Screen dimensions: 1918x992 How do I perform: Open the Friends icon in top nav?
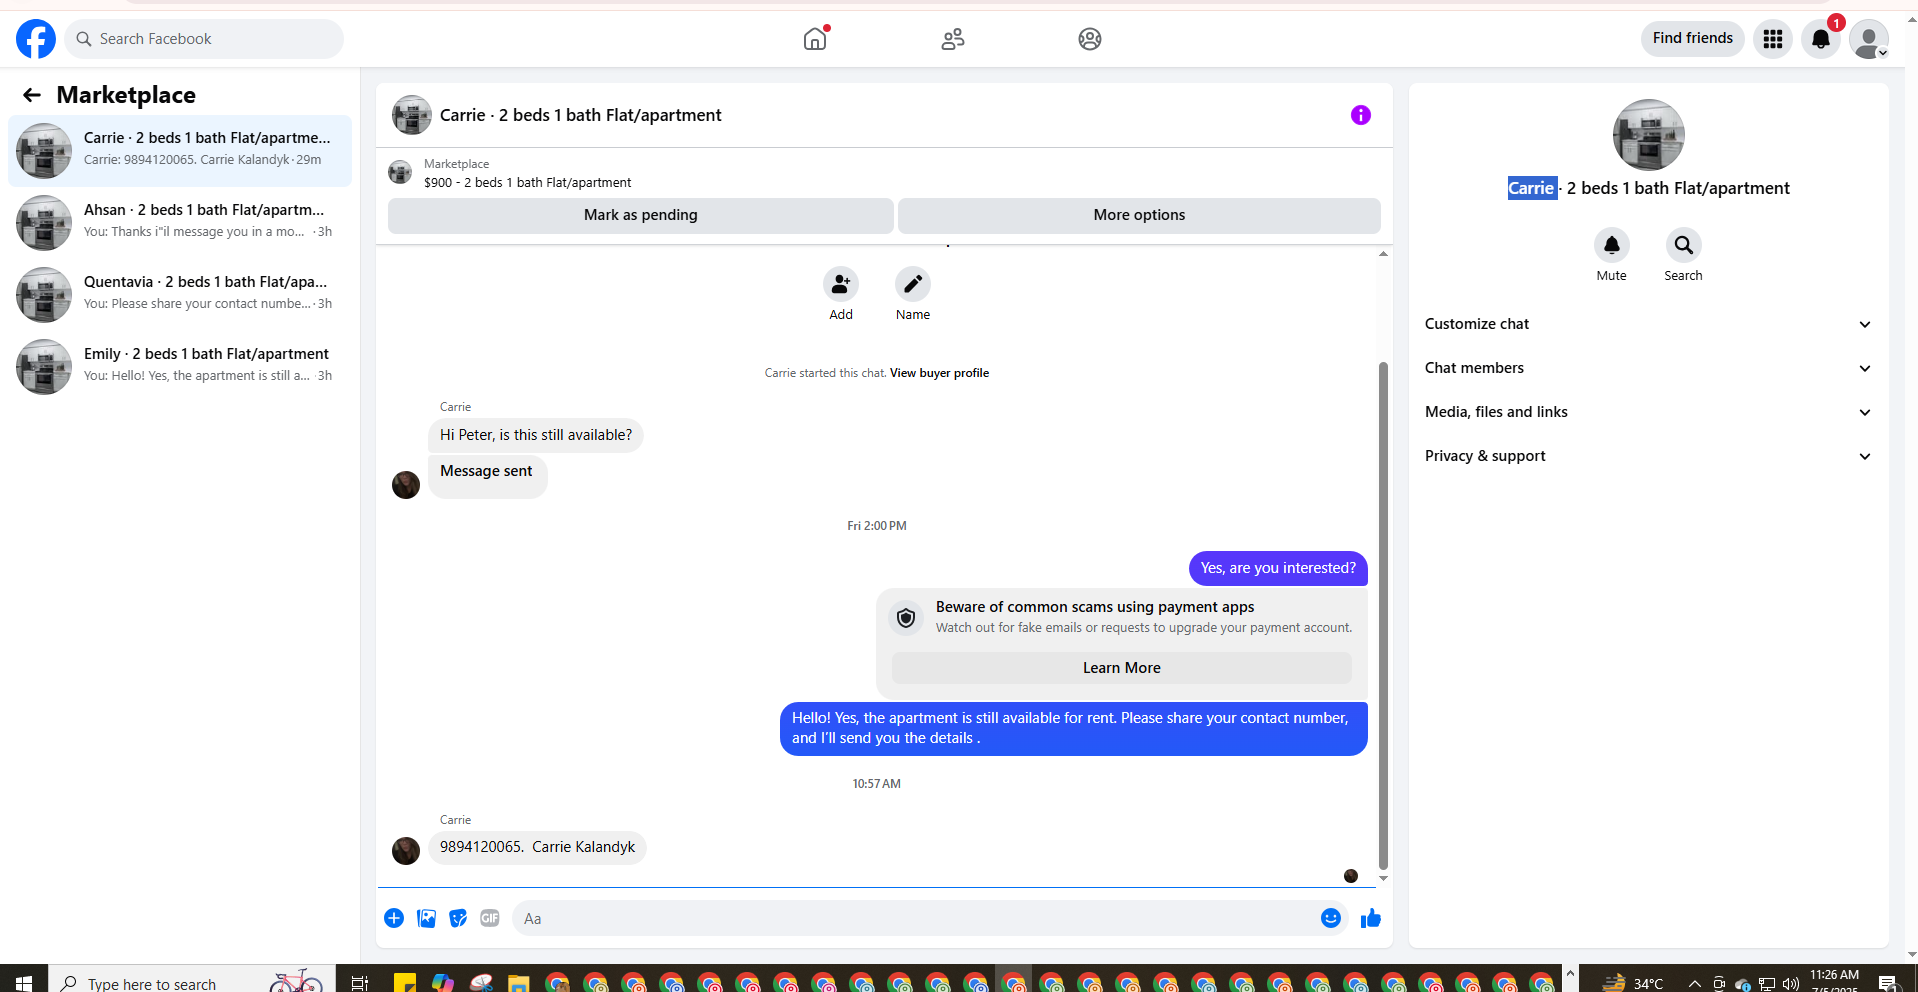tap(953, 39)
